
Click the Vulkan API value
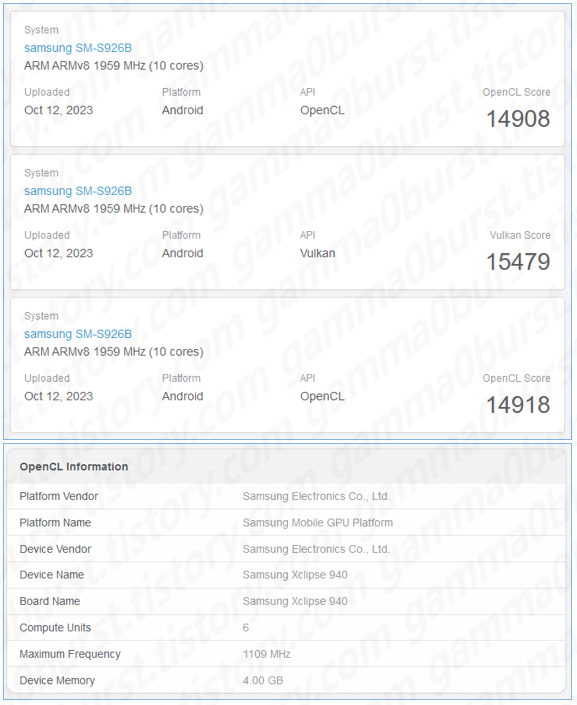[x=318, y=253]
